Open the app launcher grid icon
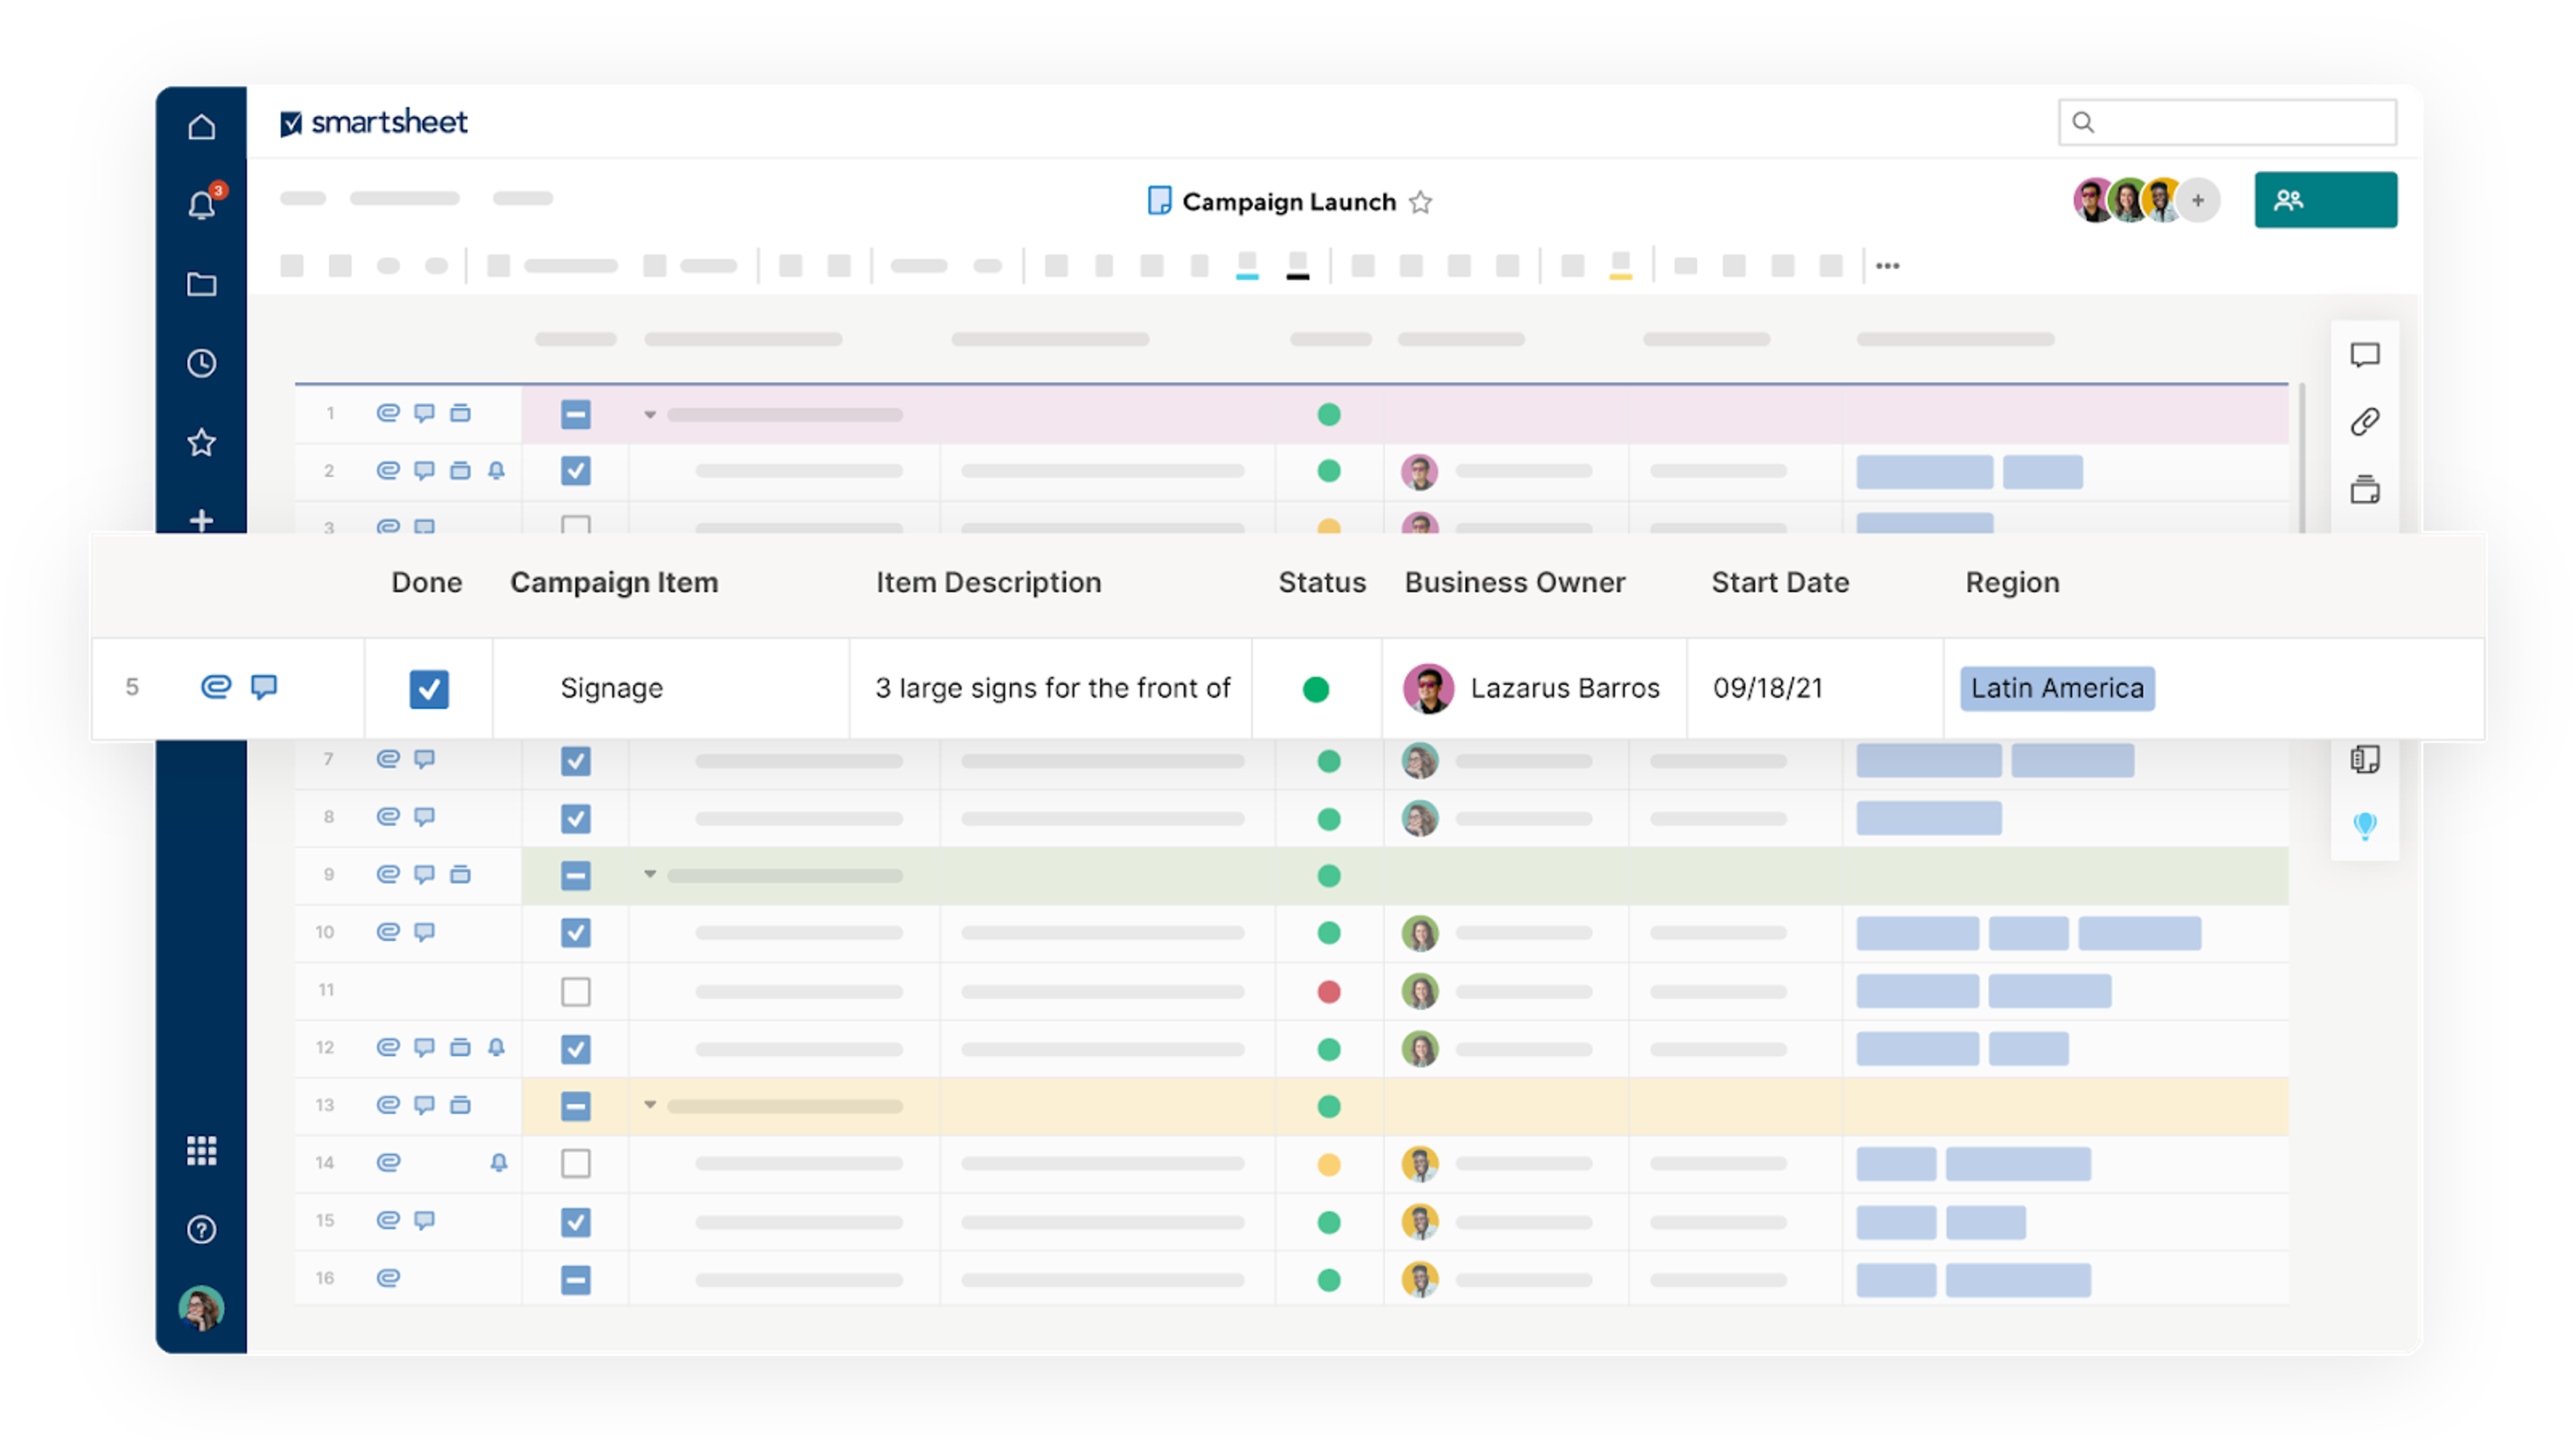This screenshot has height=1441, width=2576. [201, 1150]
